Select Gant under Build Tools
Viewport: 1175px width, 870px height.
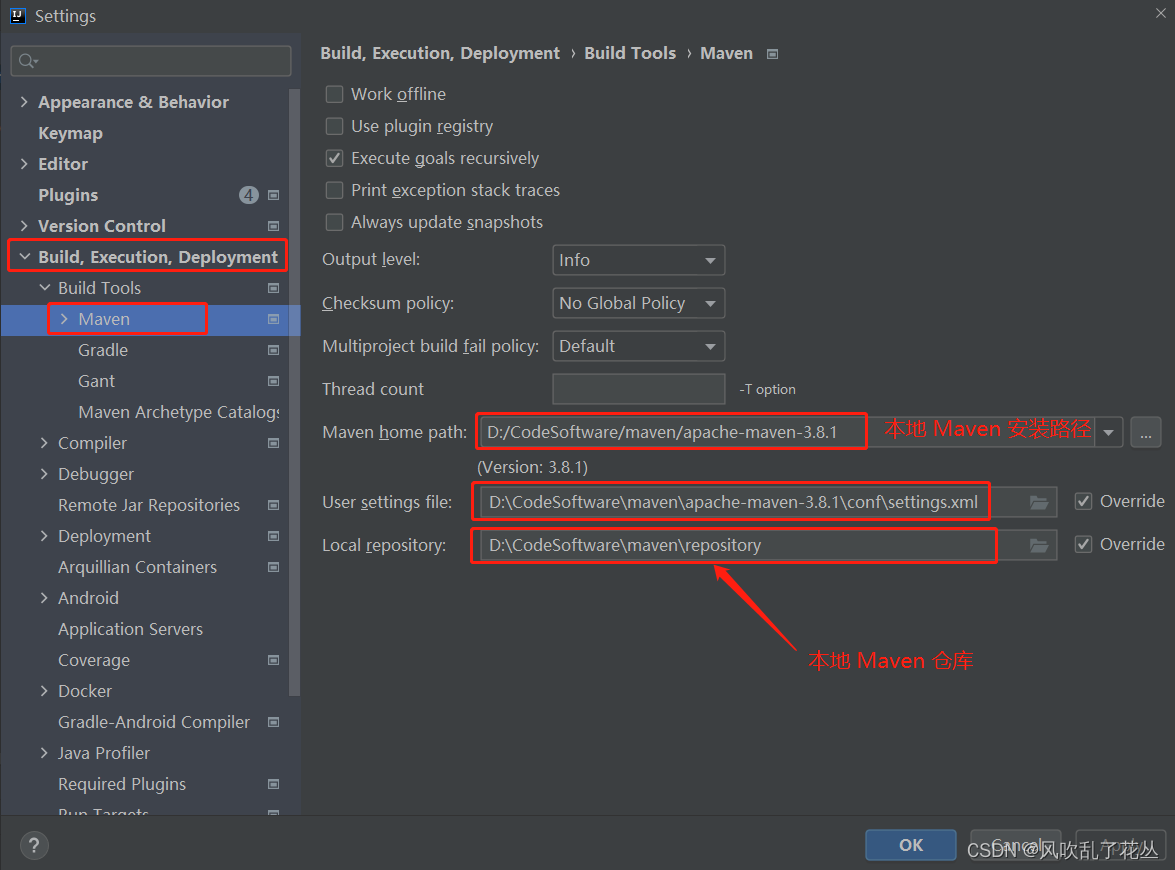pyautogui.click(x=97, y=381)
